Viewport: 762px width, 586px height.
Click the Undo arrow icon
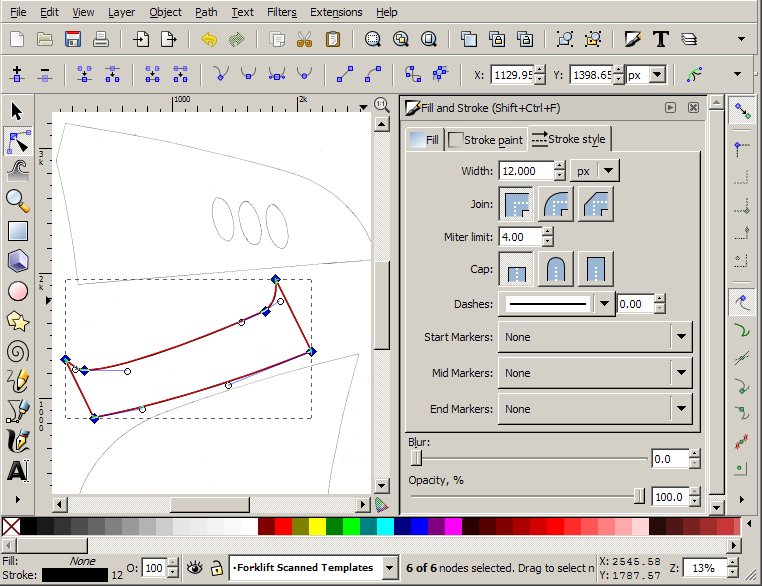209,40
